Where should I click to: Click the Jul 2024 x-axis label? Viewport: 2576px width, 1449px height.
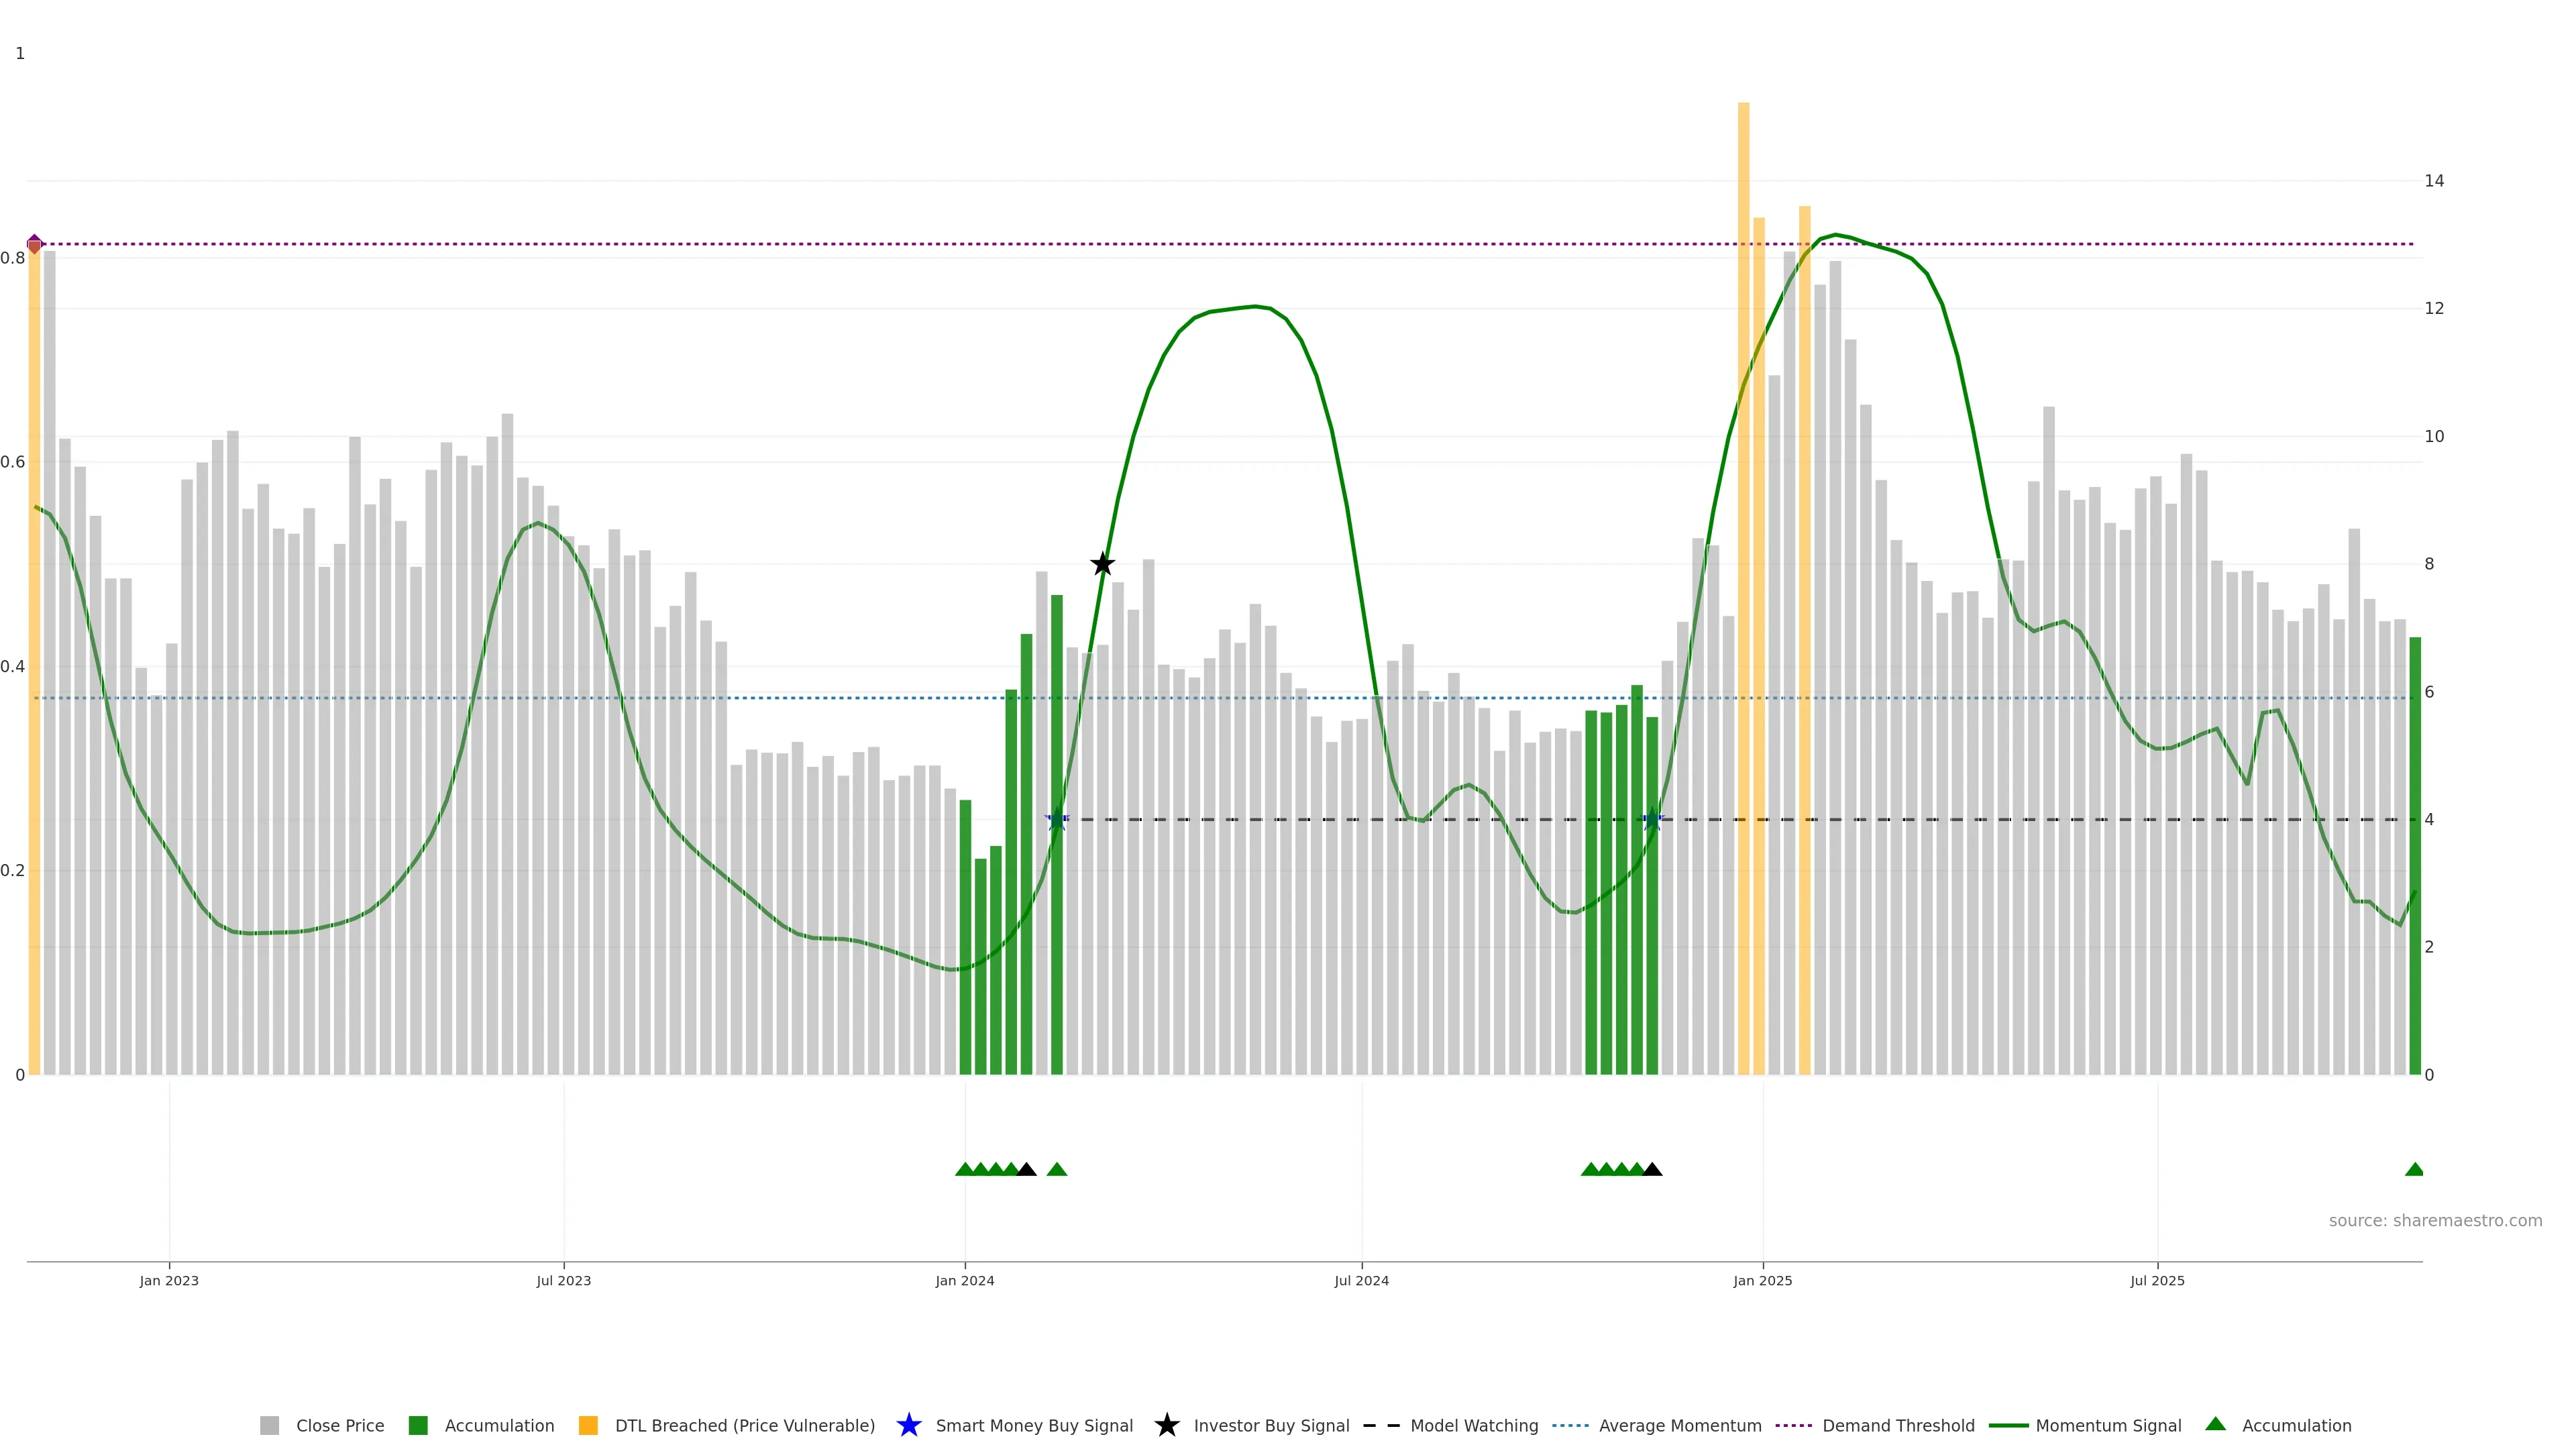[1361, 1281]
